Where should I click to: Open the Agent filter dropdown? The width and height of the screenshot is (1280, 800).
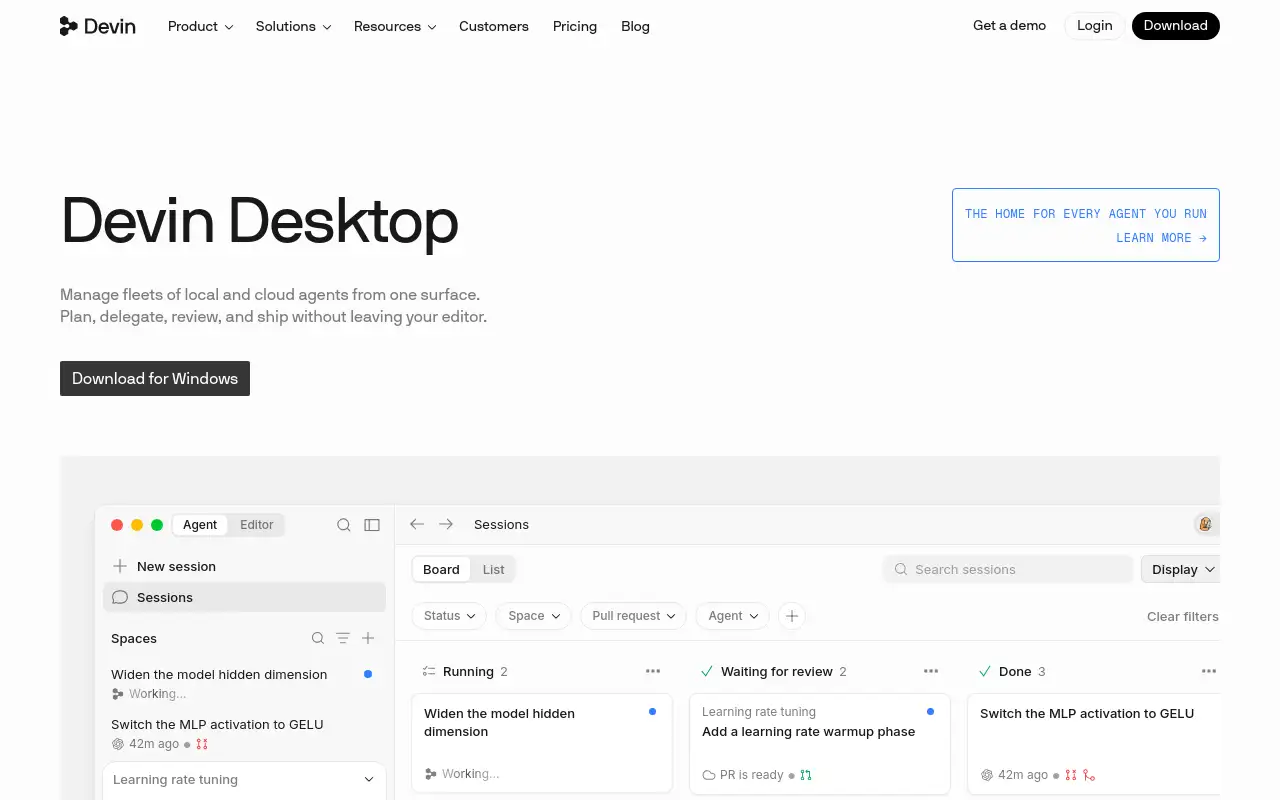point(733,616)
